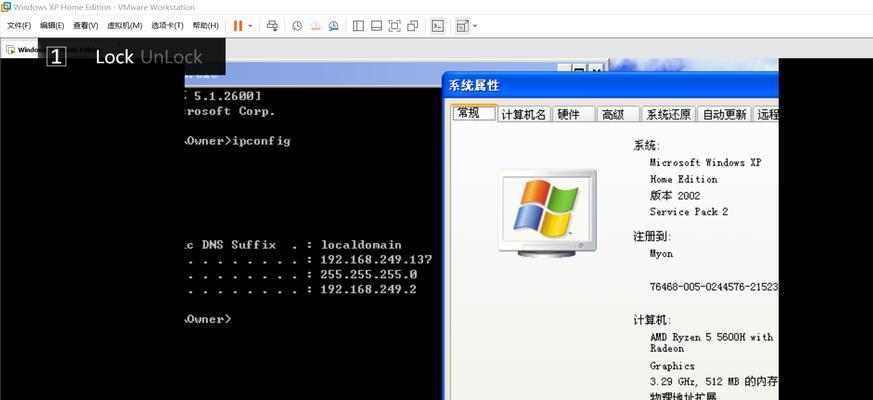Click the VMware Workstation app icon in title bar
Screen dimensions: 873x400
click(x=6, y=7)
